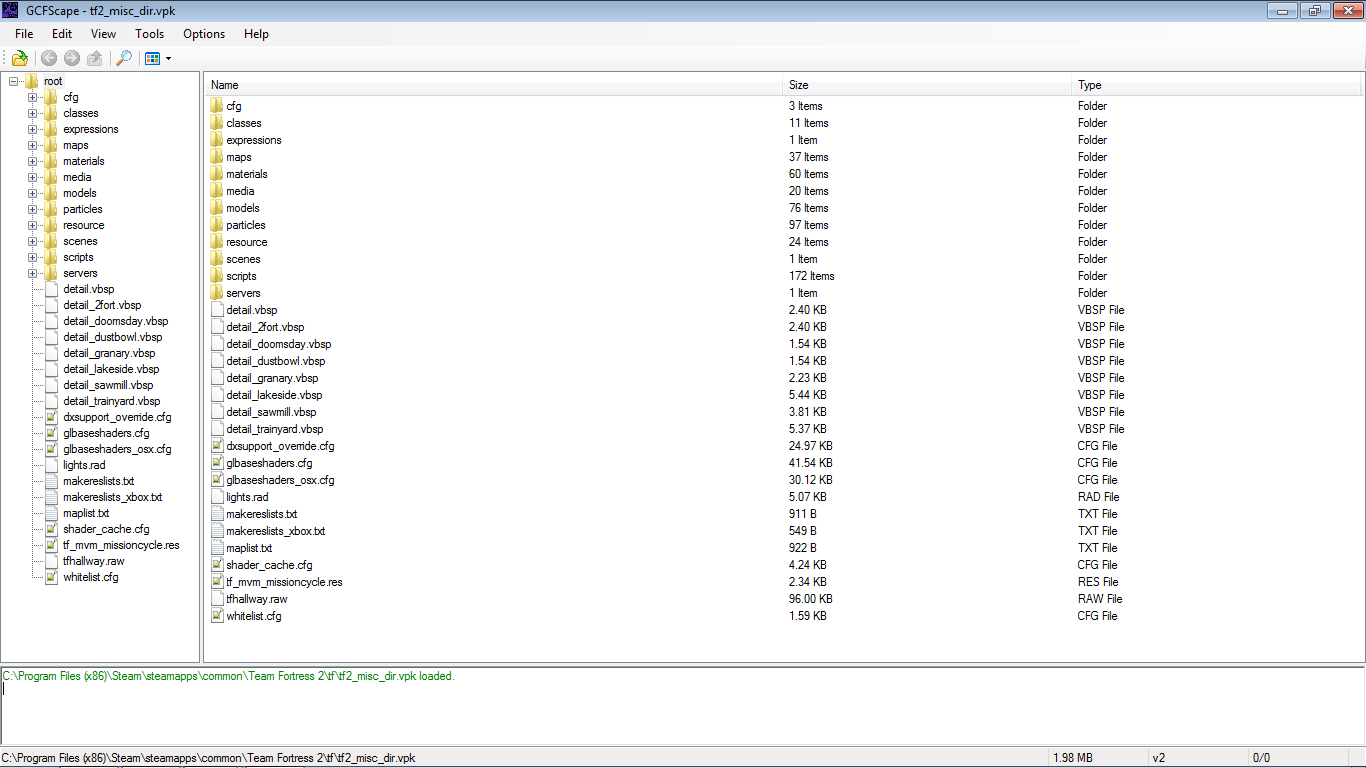Screen dimensions: 1366x768
Task: Click the makereslists.txt file icon in the file list
Action: point(217,514)
